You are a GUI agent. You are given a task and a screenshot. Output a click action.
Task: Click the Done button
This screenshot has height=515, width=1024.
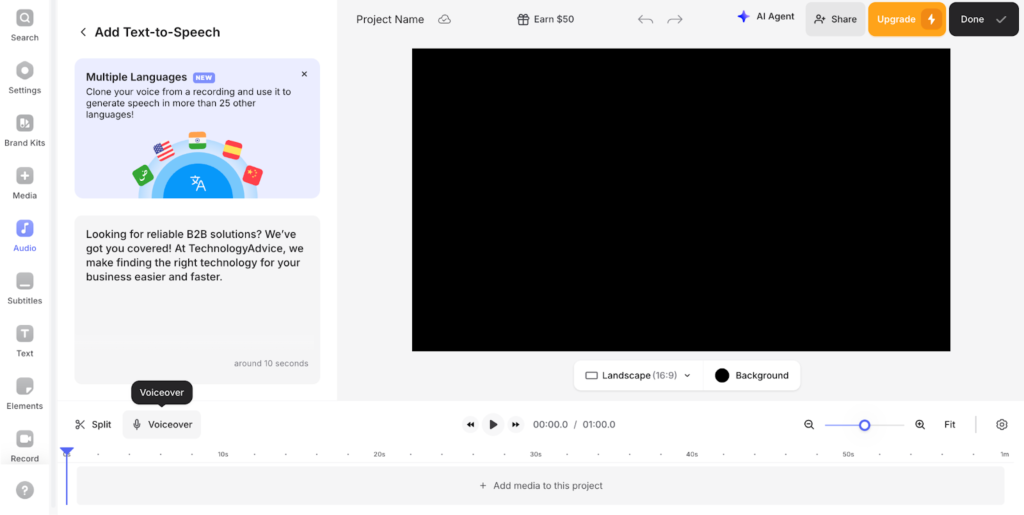point(983,20)
